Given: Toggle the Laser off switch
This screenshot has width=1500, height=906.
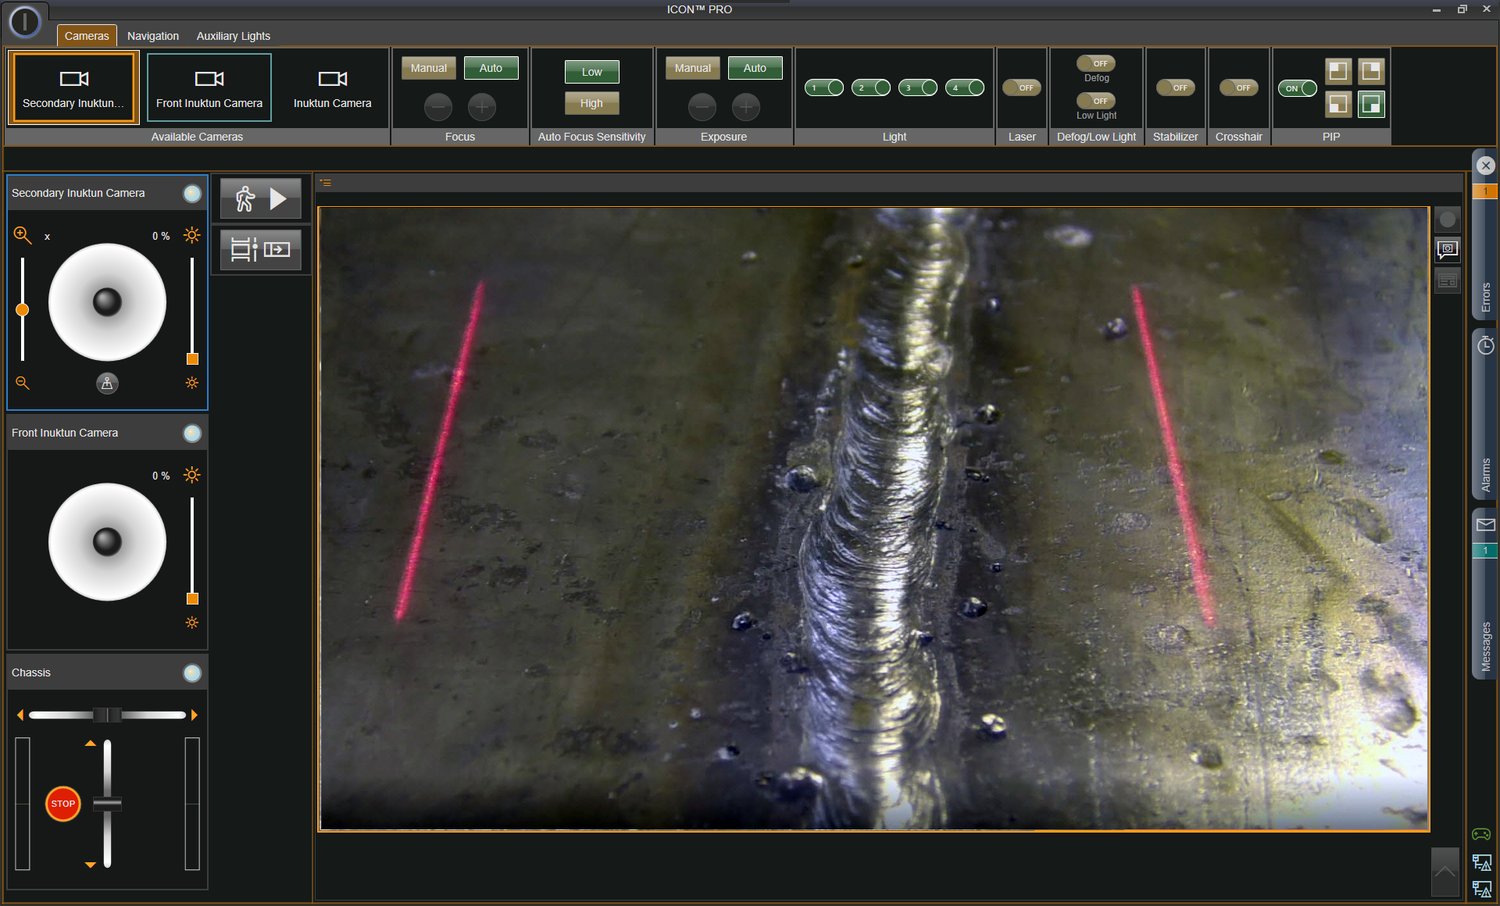Looking at the screenshot, I should click(1021, 87).
